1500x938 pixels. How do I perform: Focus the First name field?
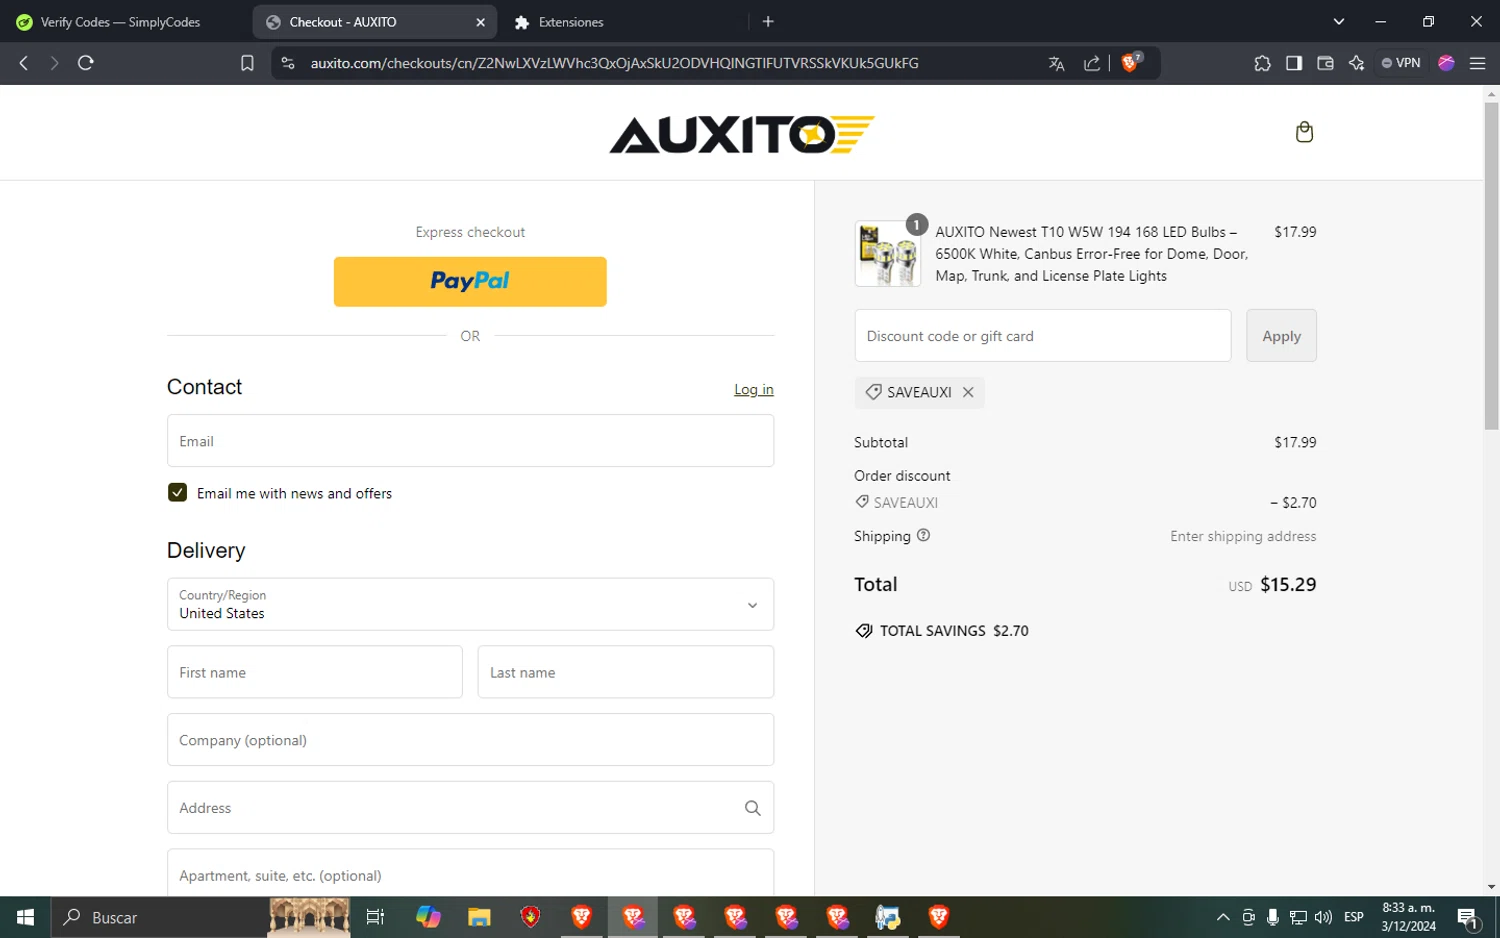click(314, 672)
